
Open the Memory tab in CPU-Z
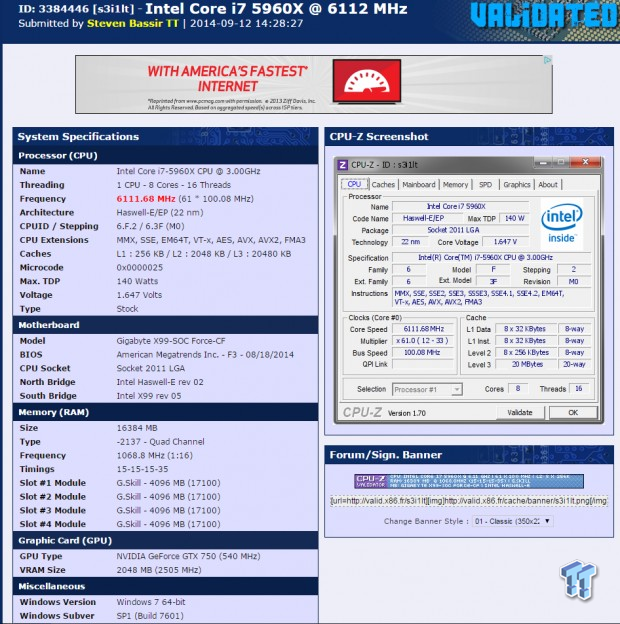[x=455, y=185]
